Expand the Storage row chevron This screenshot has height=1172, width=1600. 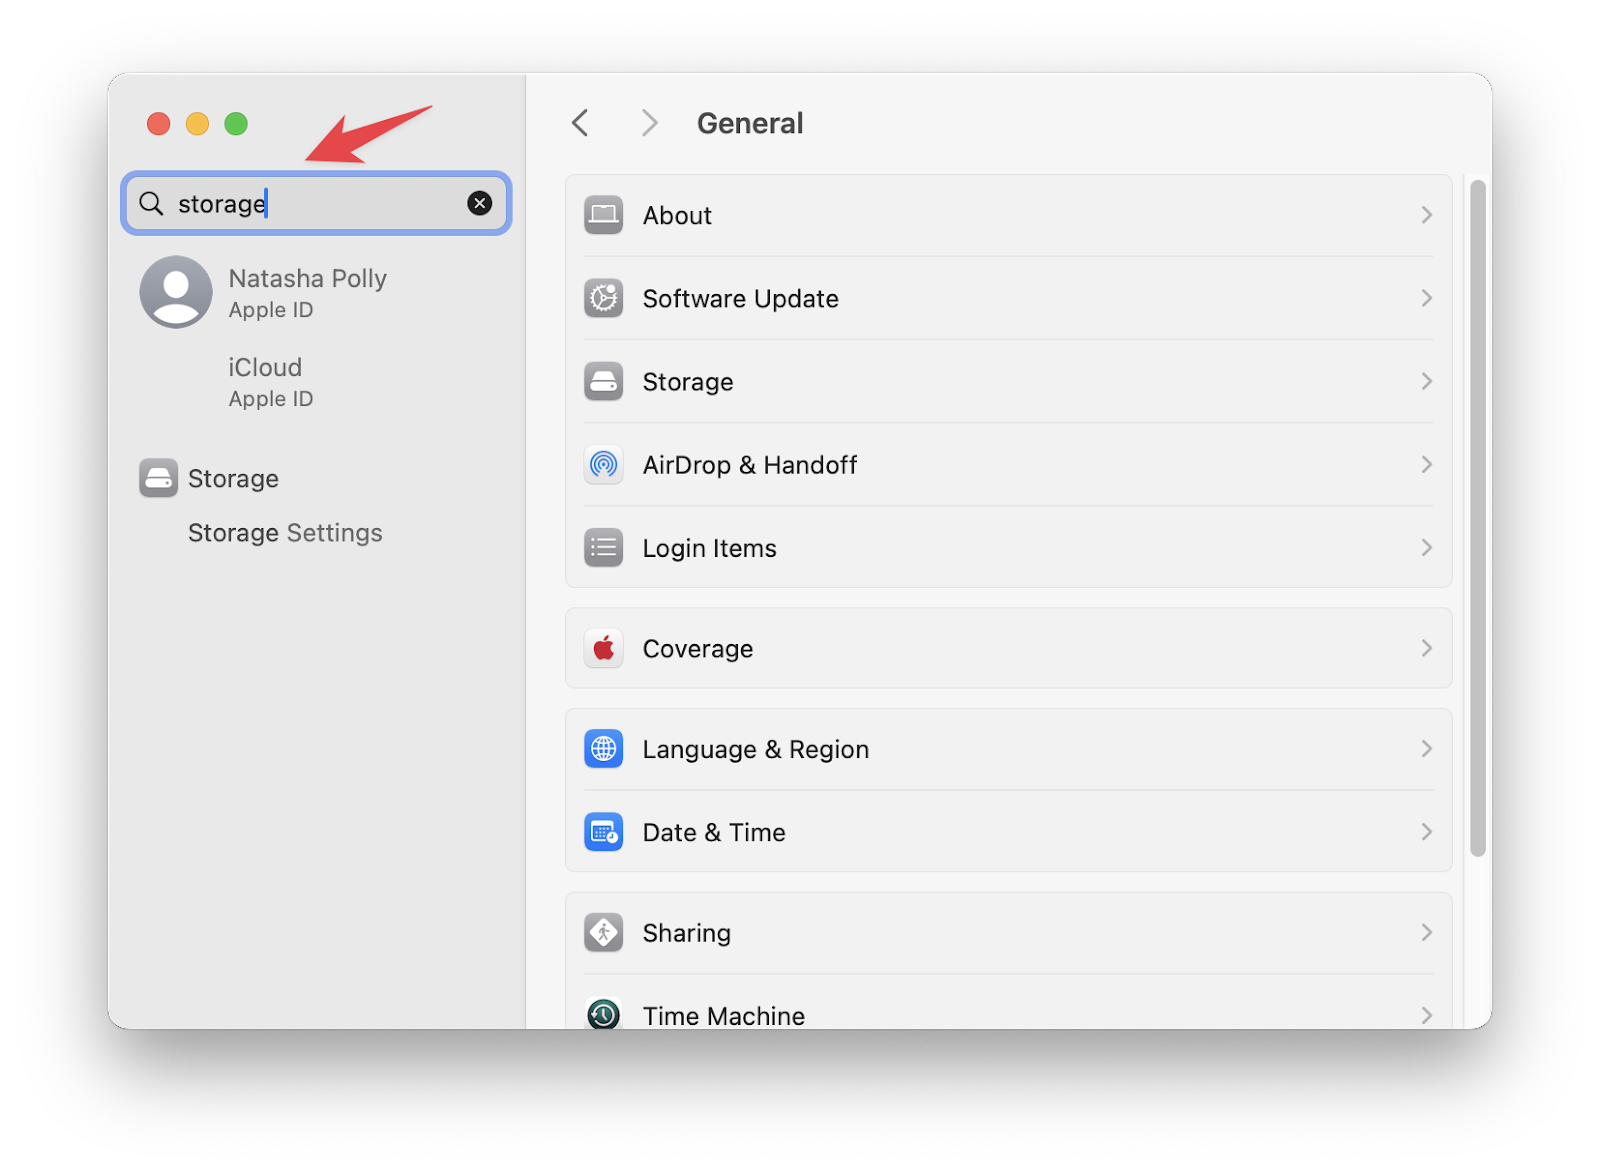1427,381
